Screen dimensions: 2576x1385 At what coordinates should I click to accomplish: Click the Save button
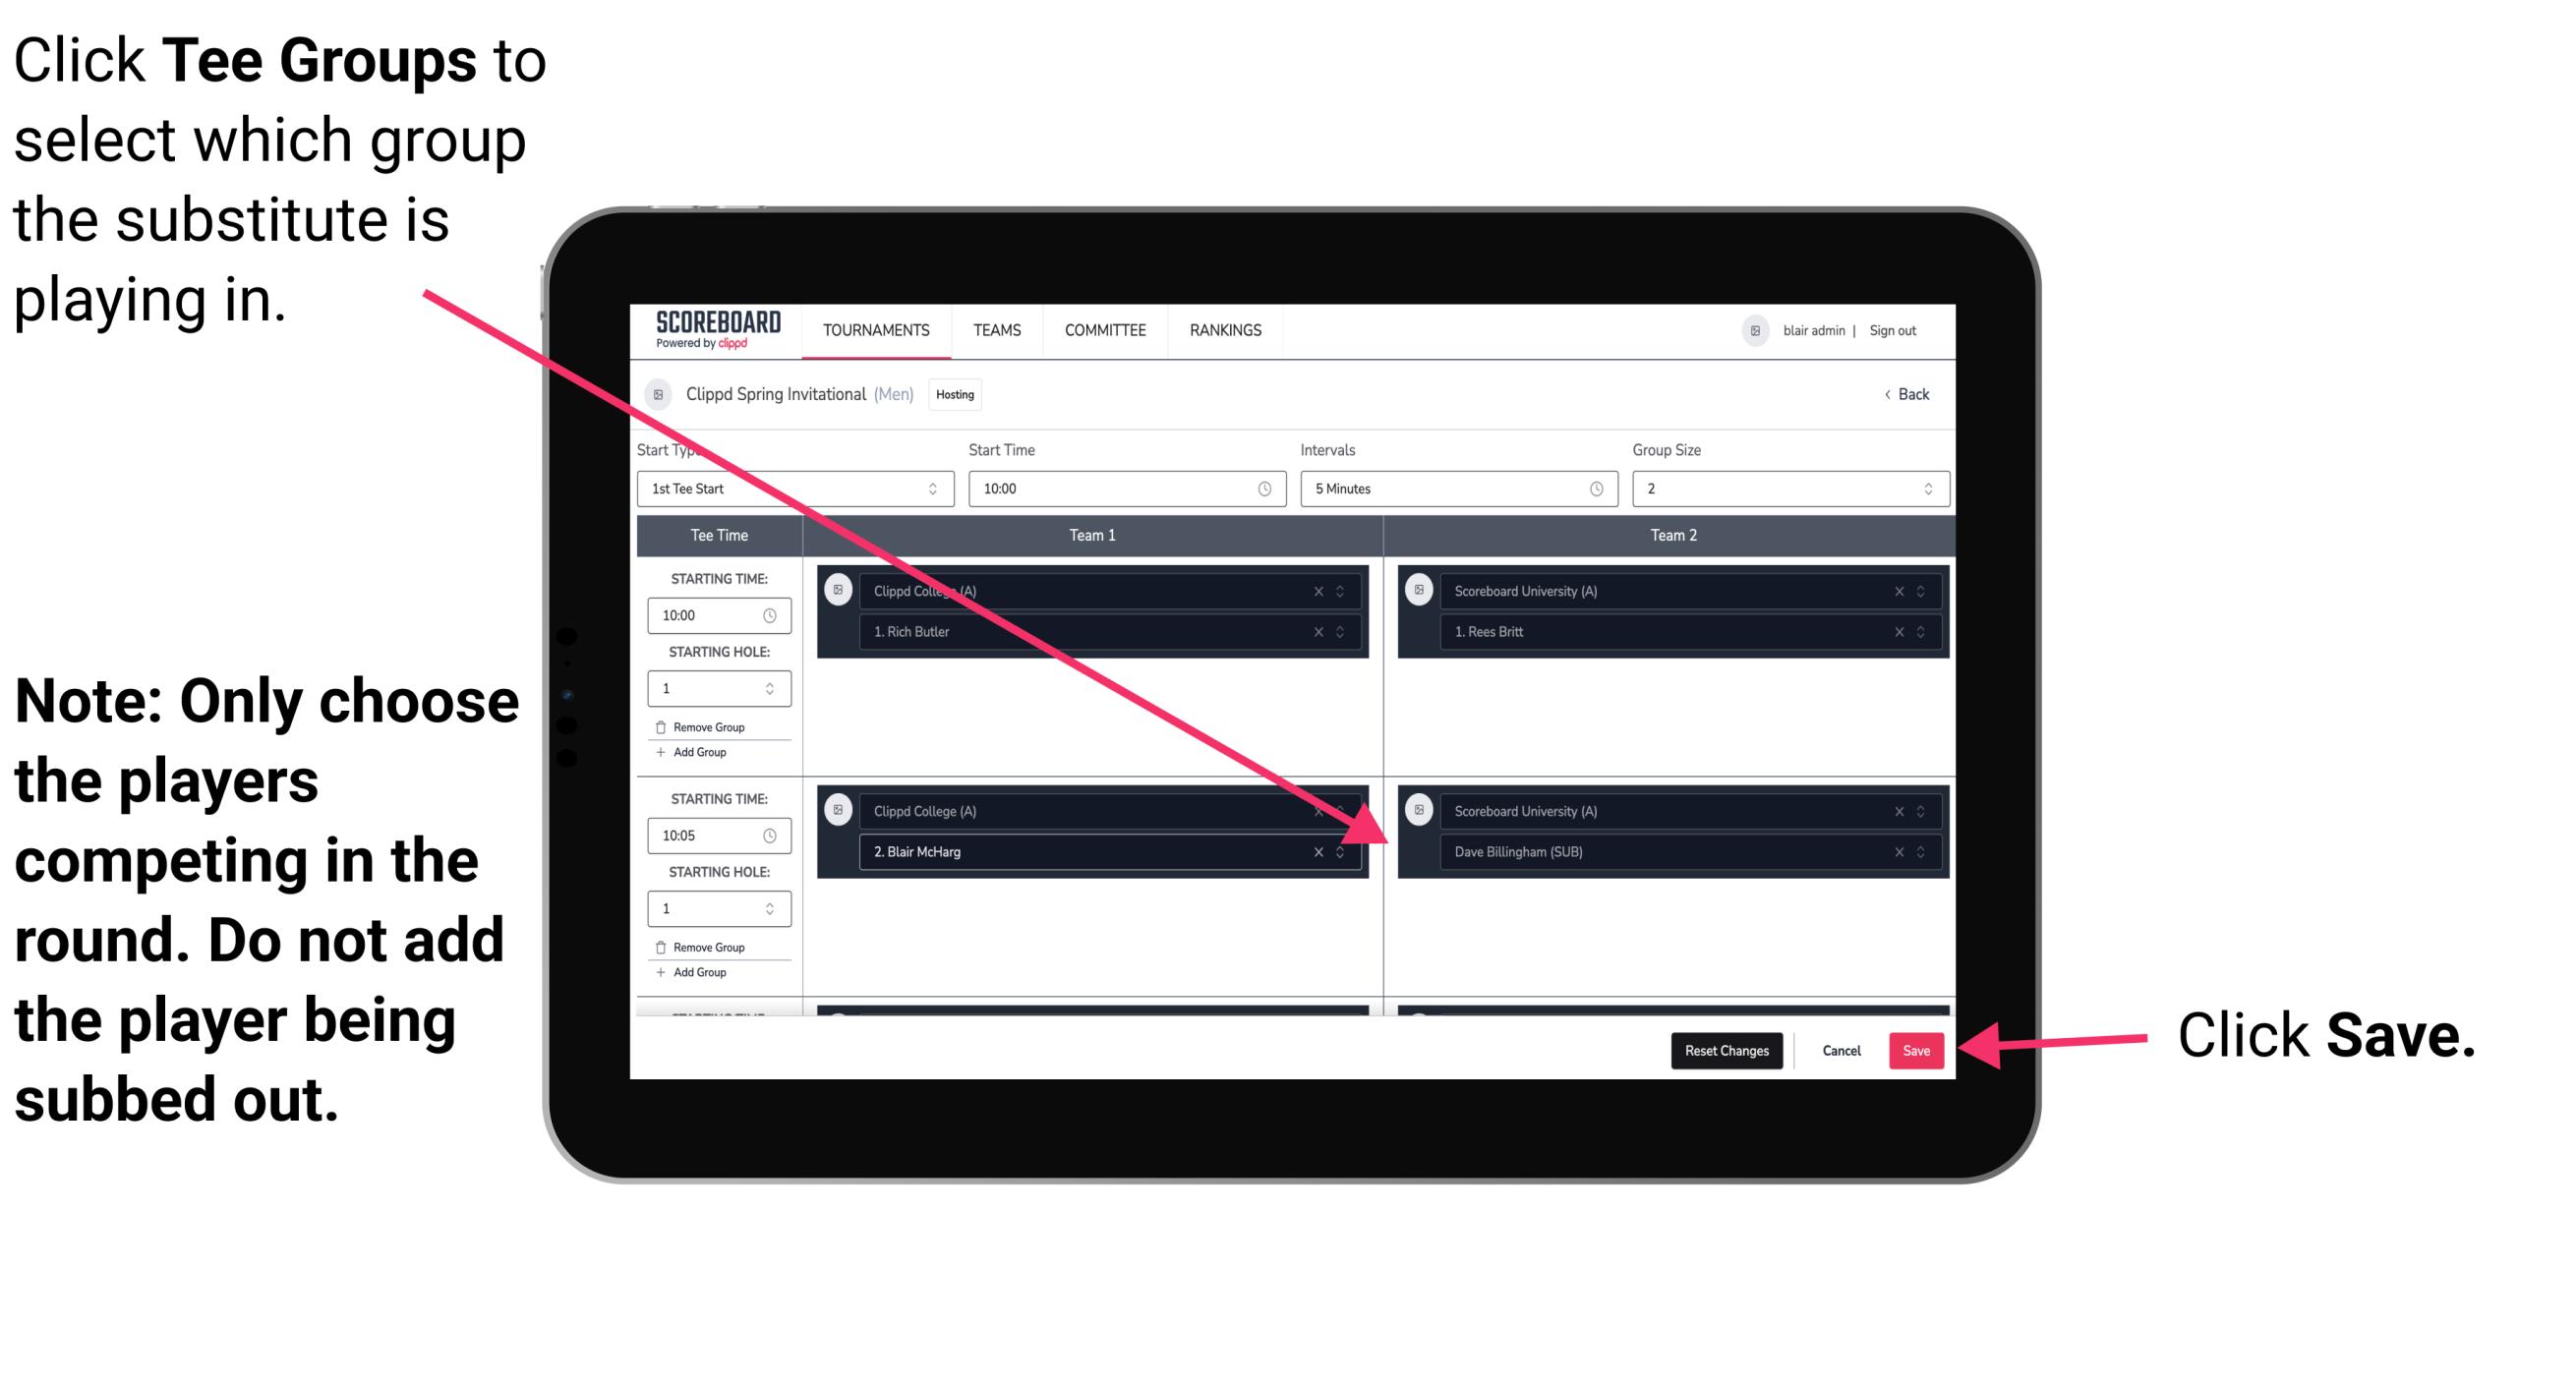click(1916, 1049)
